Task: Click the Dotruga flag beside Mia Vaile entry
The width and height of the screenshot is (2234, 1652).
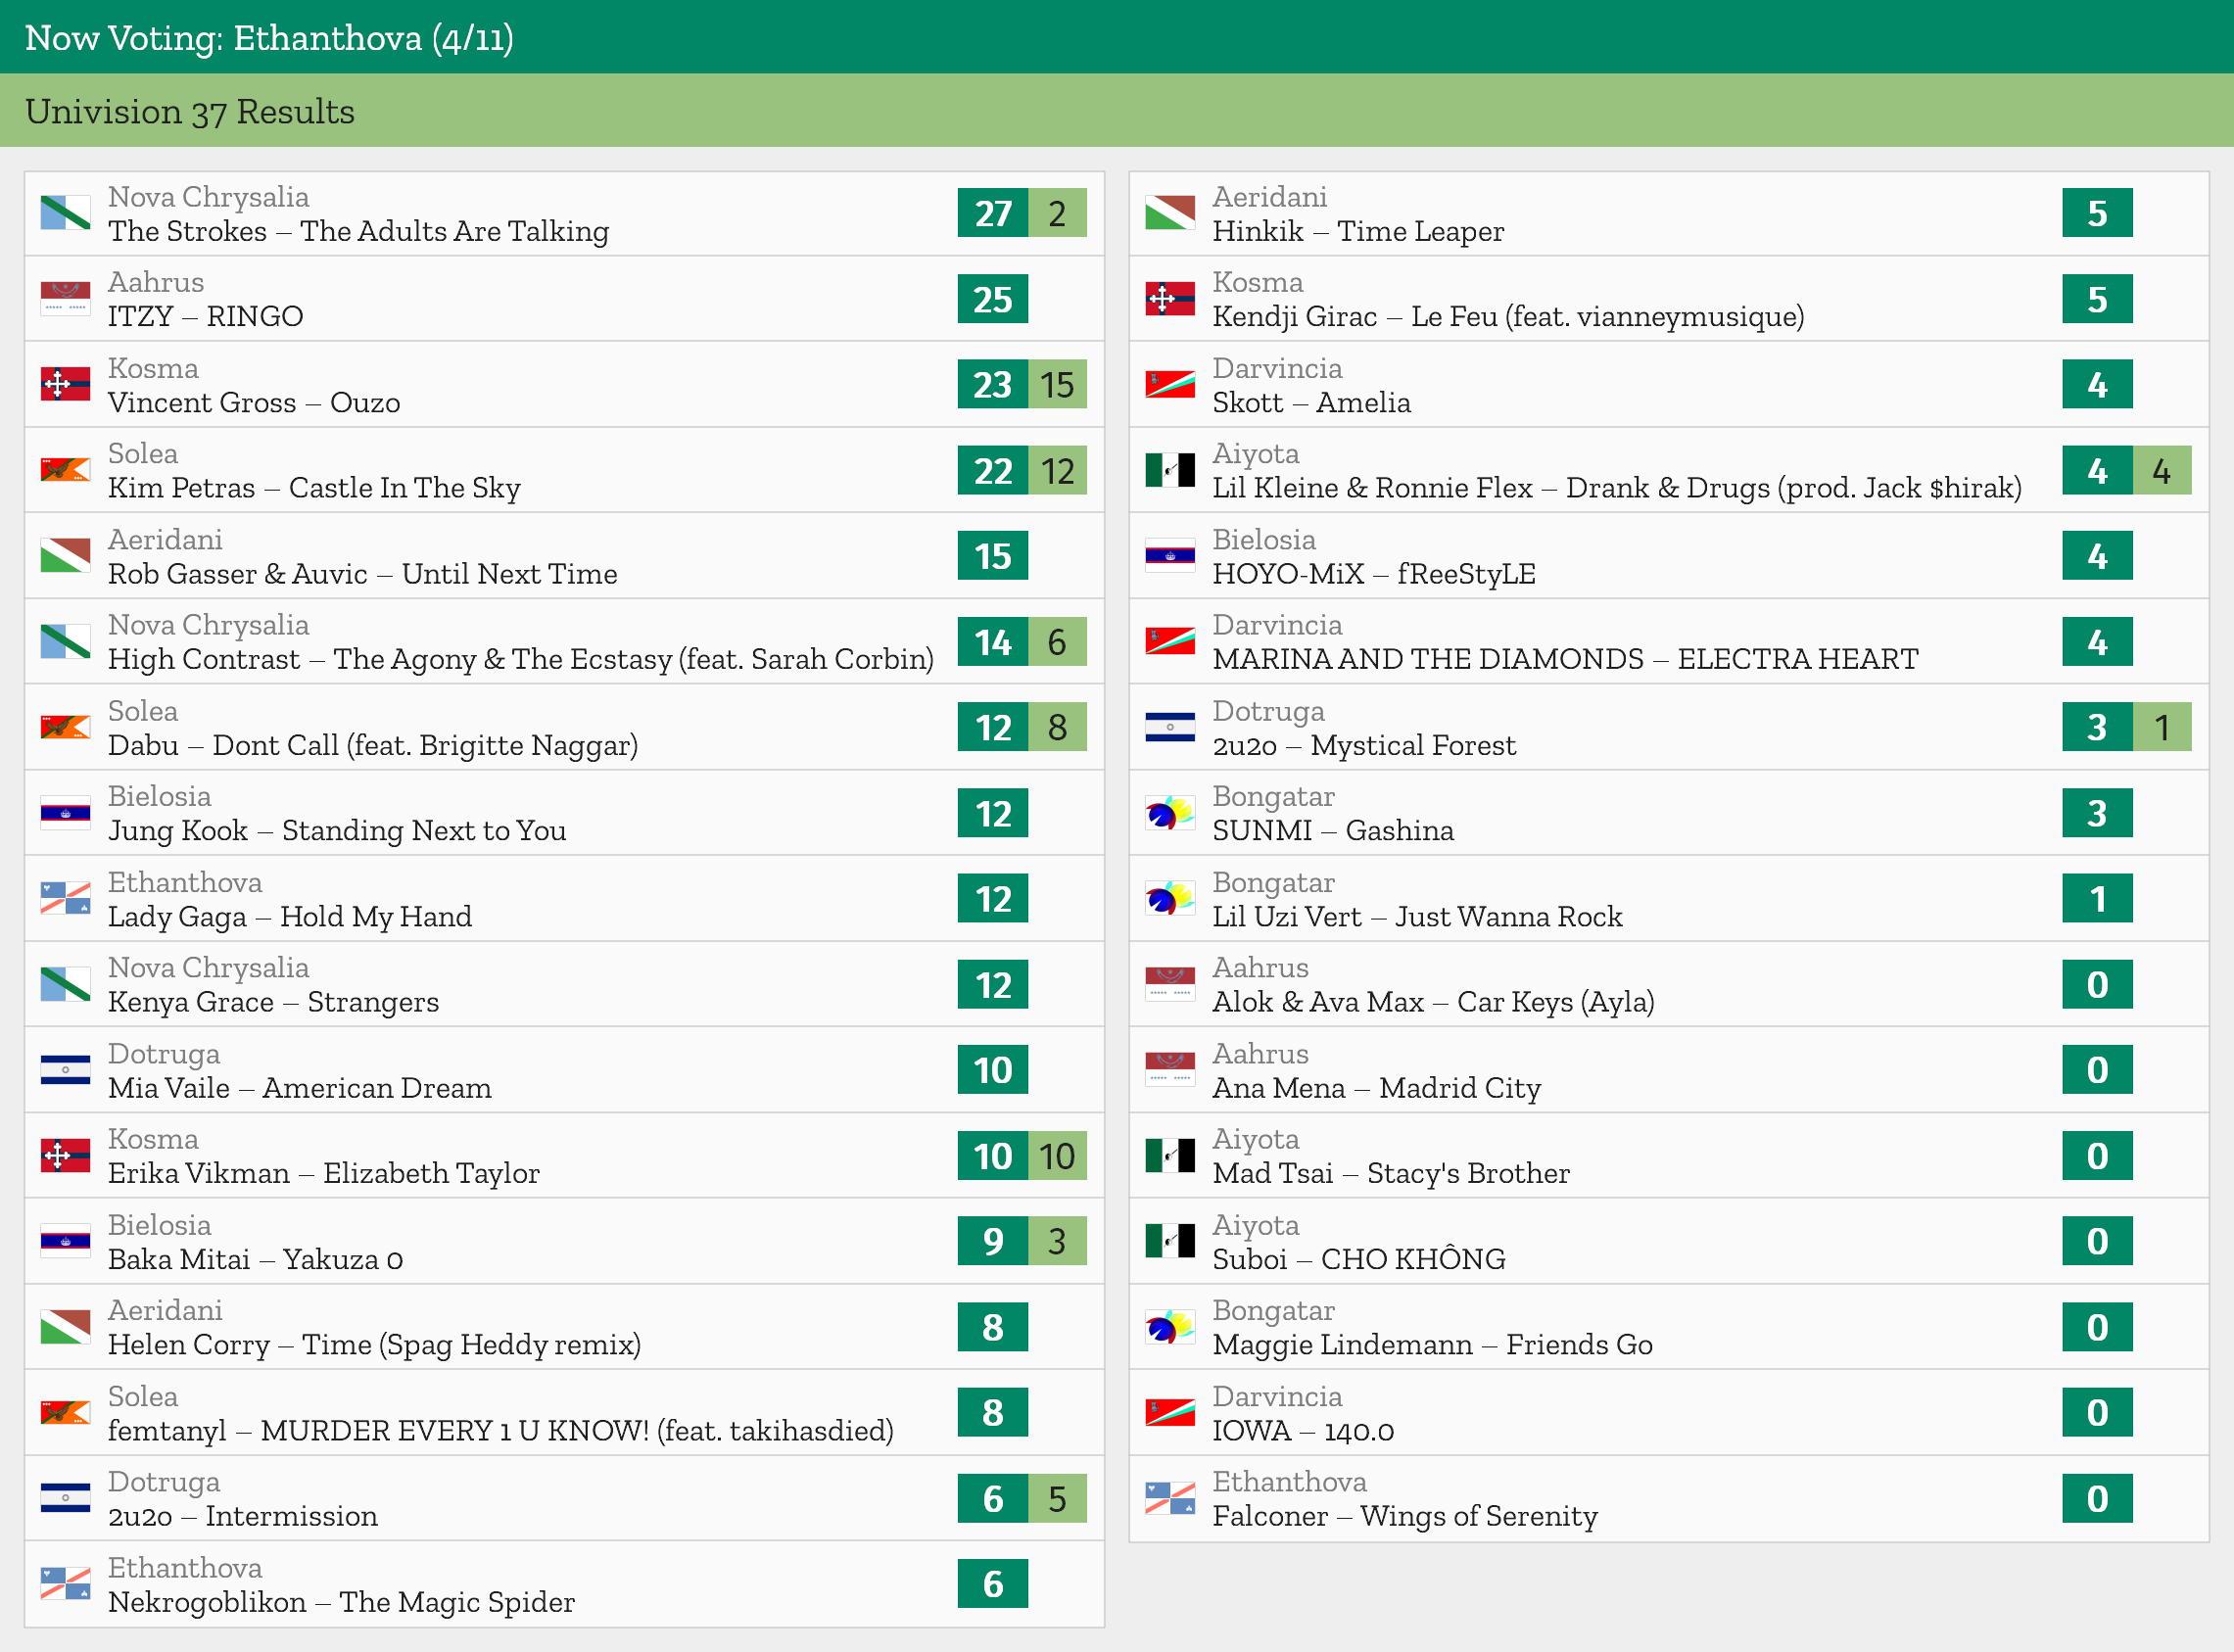Action: click(x=65, y=1070)
